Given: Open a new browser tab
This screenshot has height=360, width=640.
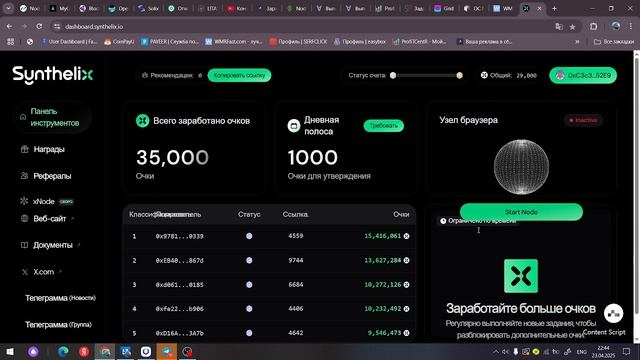Looking at the screenshot, I should tap(554, 8).
